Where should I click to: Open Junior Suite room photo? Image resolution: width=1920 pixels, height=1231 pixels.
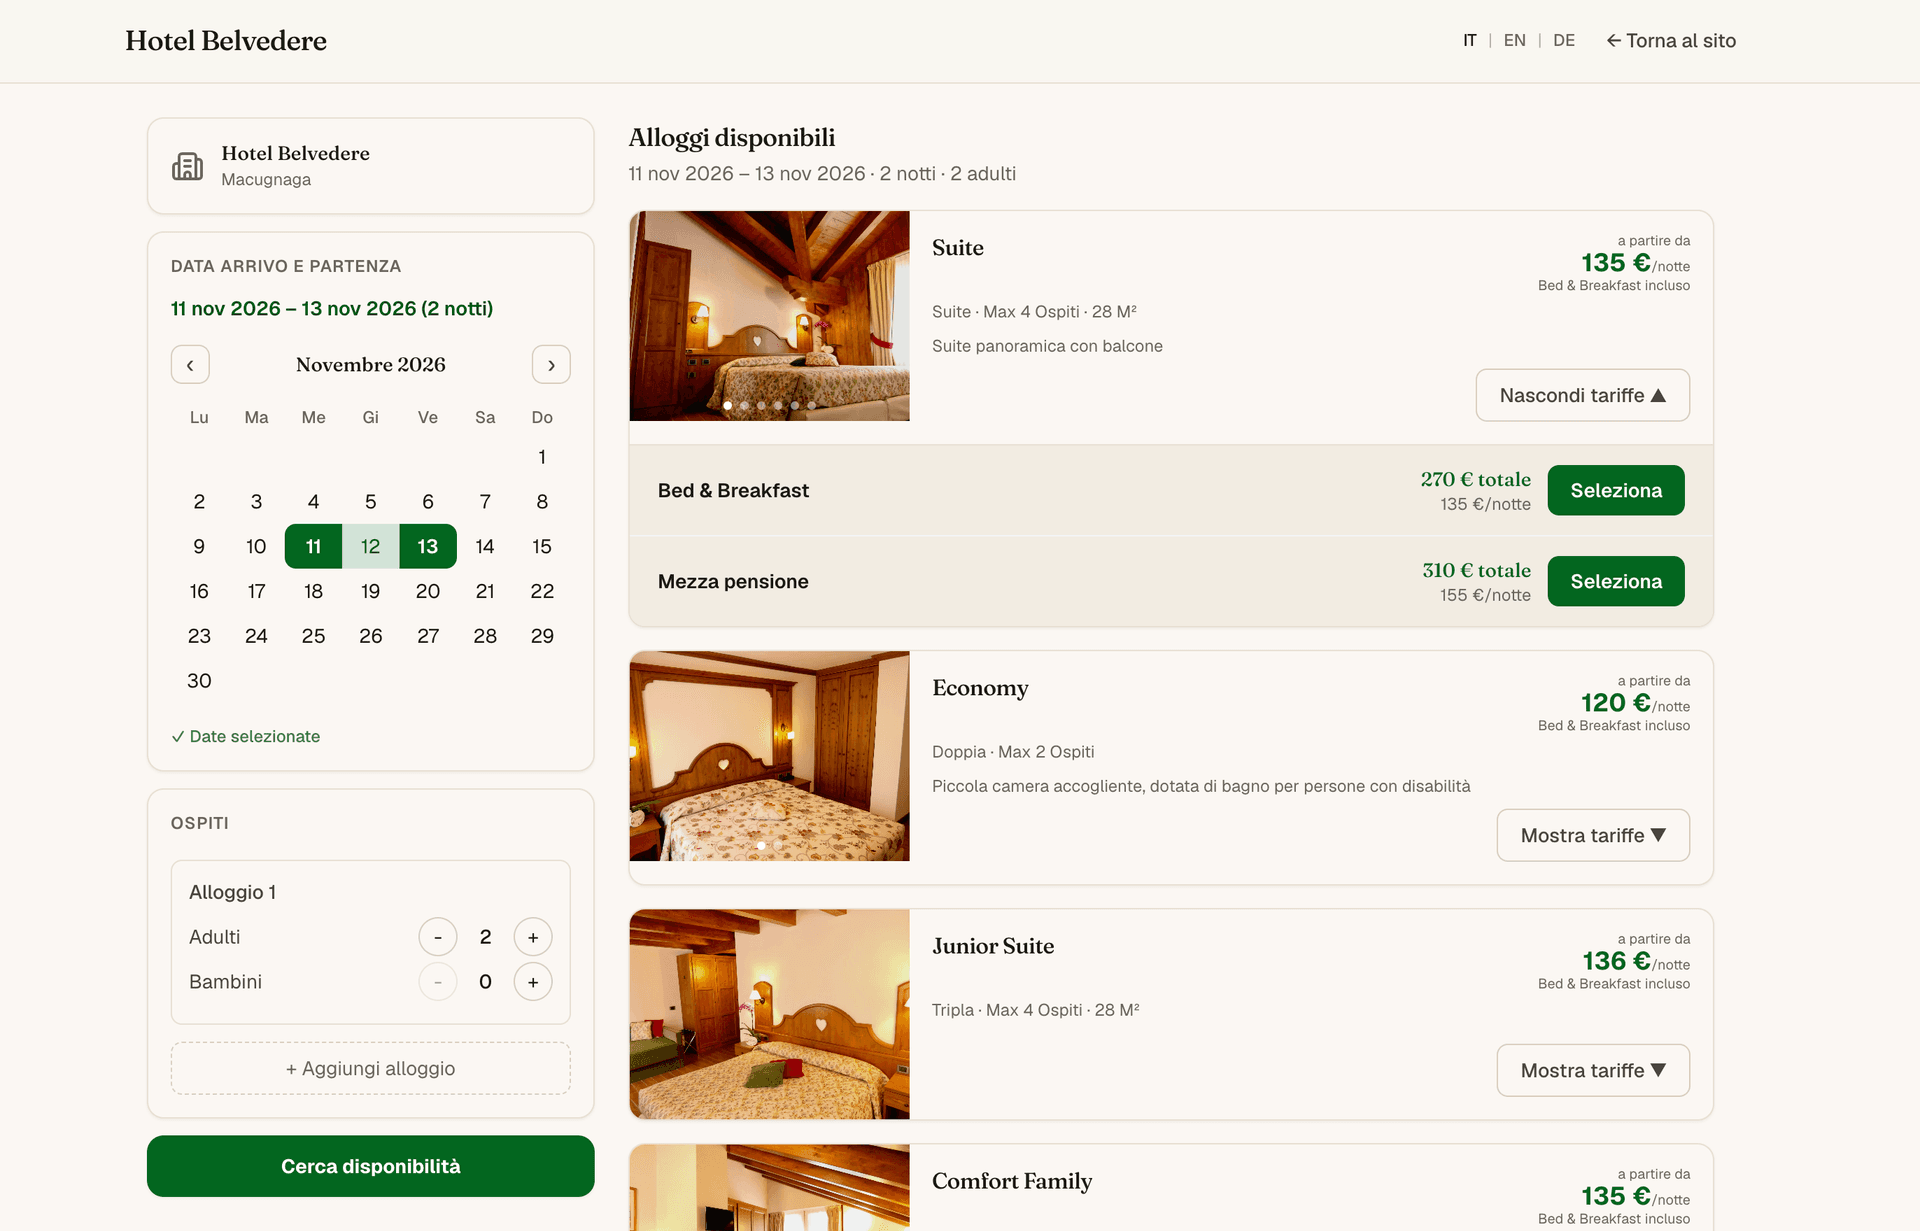click(x=770, y=1014)
